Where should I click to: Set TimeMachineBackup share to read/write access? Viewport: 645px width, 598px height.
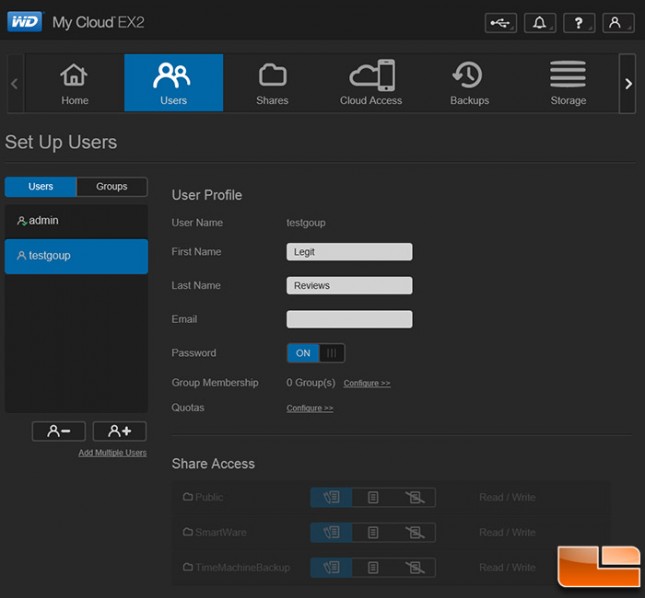click(x=331, y=568)
